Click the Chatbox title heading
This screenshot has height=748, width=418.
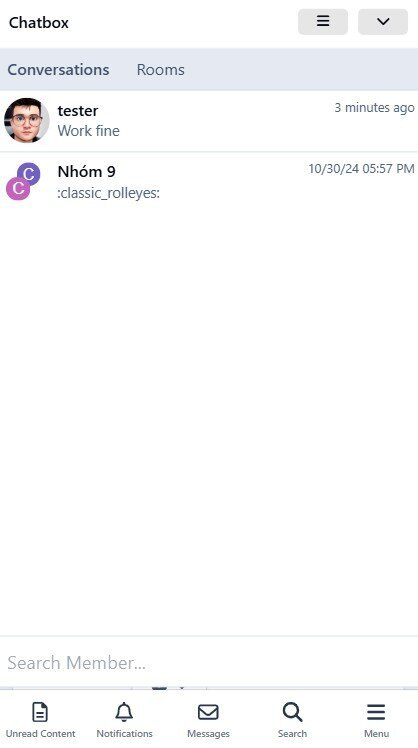click(39, 22)
